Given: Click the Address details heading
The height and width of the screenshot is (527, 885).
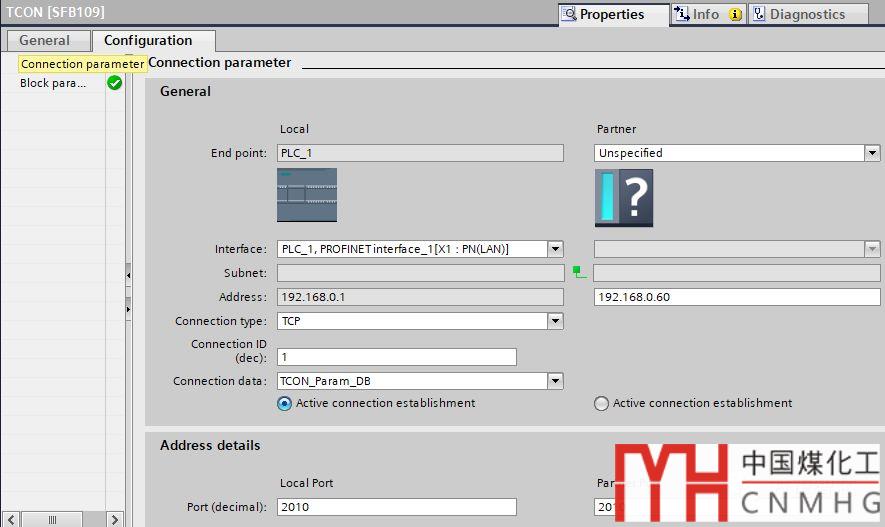Looking at the screenshot, I should pyautogui.click(x=210, y=445).
